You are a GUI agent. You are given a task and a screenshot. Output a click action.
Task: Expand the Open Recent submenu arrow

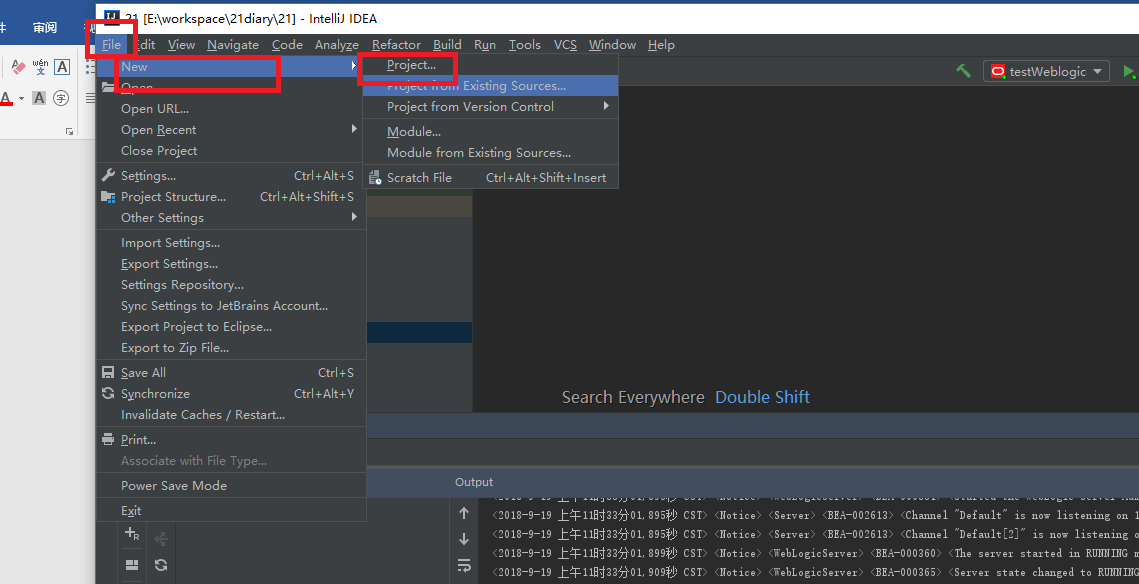[354, 129]
